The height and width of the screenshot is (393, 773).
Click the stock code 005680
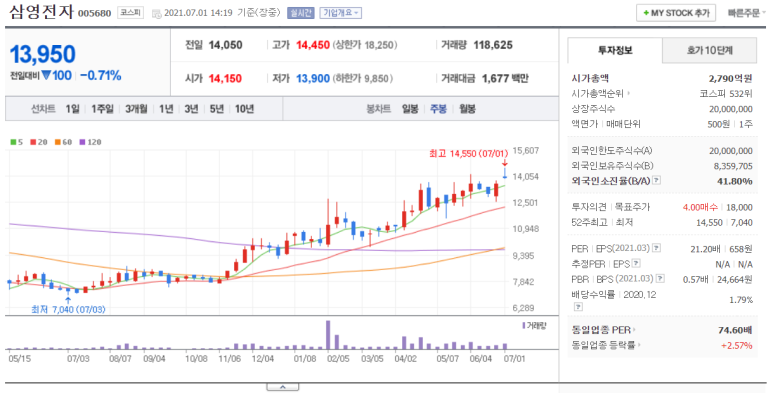pyautogui.click(x=95, y=13)
